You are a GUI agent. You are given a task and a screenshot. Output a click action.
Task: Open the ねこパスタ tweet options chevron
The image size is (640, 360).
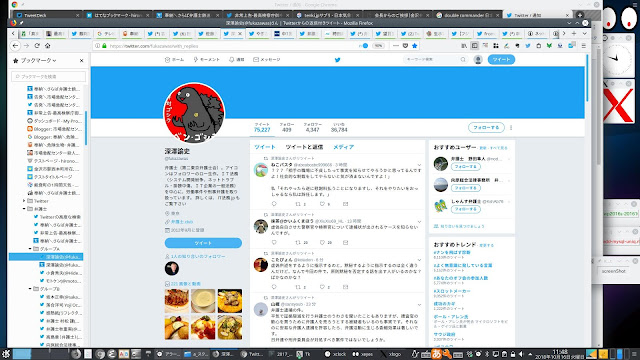point(419,165)
